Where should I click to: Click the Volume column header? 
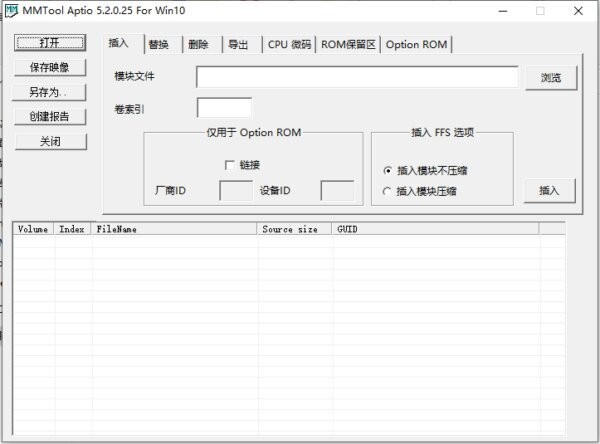[x=33, y=229]
